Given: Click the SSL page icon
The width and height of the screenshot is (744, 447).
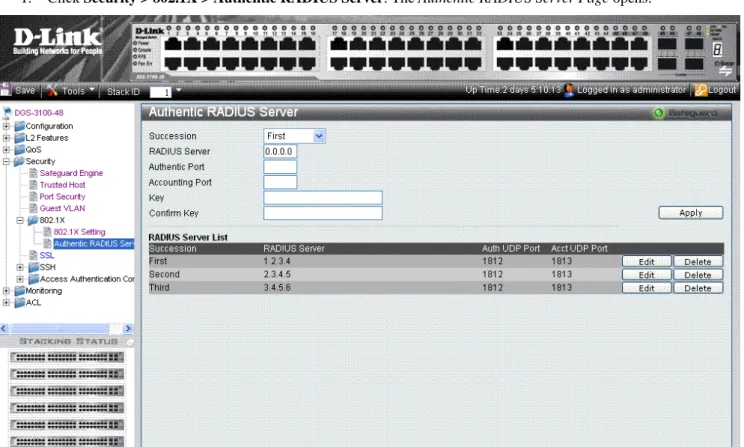Looking at the screenshot, I should tap(33, 255).
